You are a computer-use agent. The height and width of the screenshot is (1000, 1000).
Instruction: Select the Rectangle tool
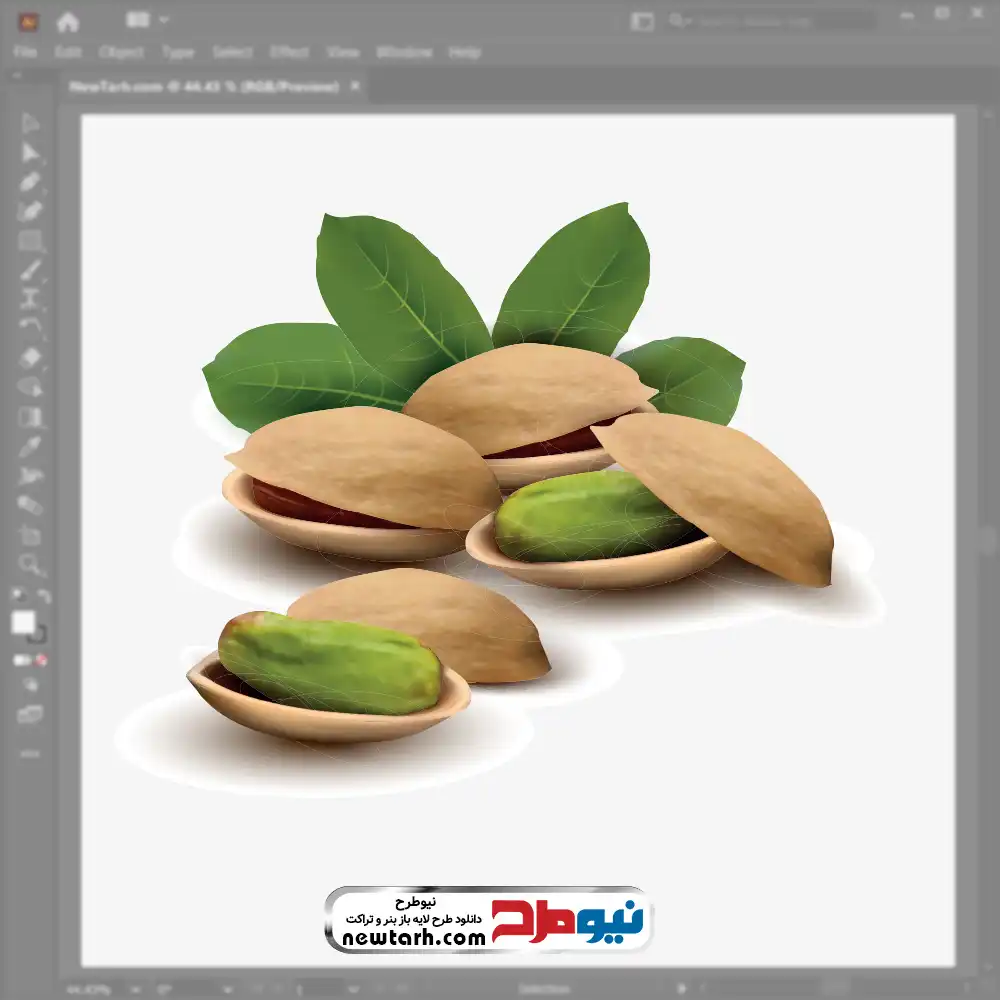click(30, 241)
